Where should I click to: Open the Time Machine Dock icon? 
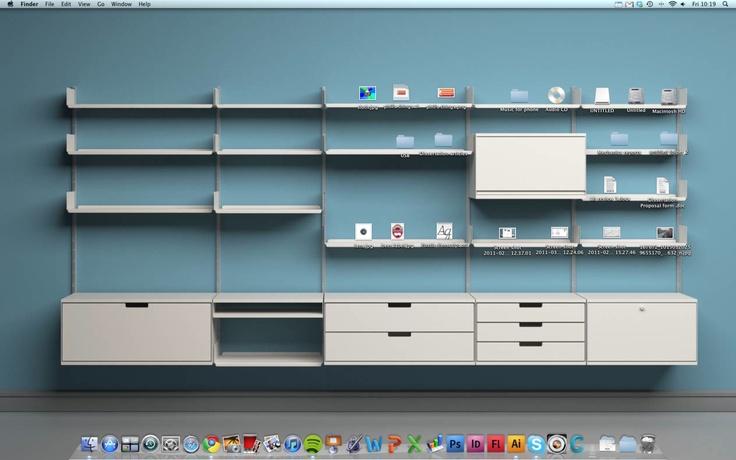point(150,444)
